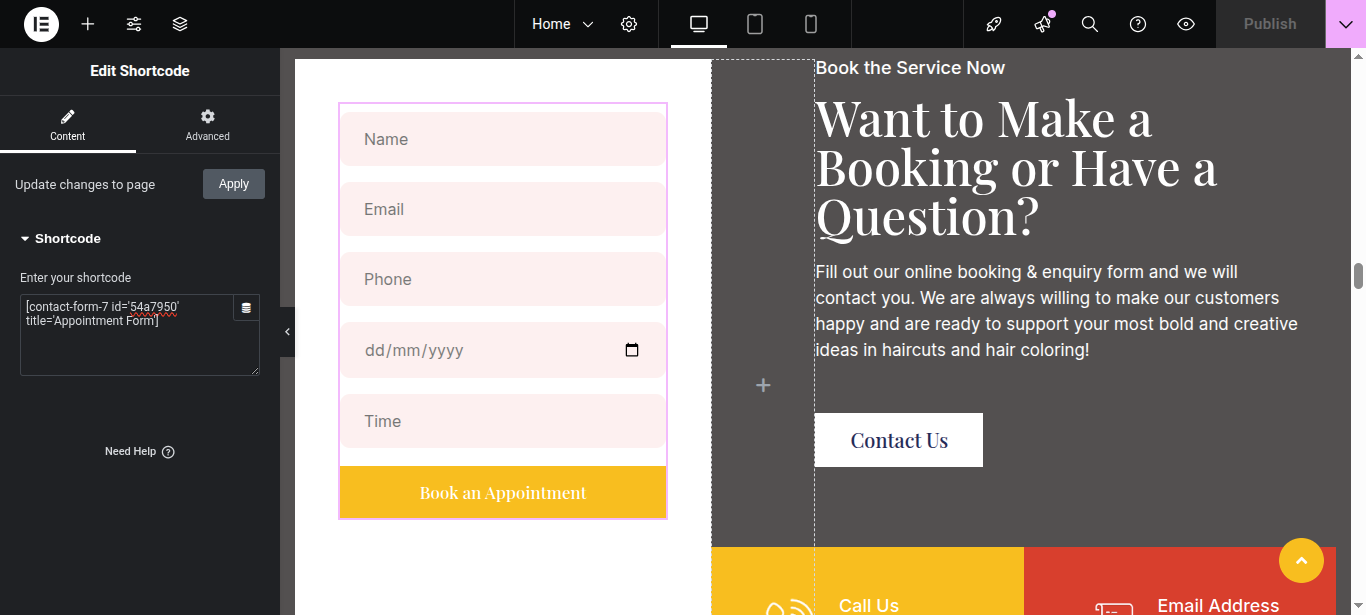Click the Enter your shortcode label

pos(76,278)
